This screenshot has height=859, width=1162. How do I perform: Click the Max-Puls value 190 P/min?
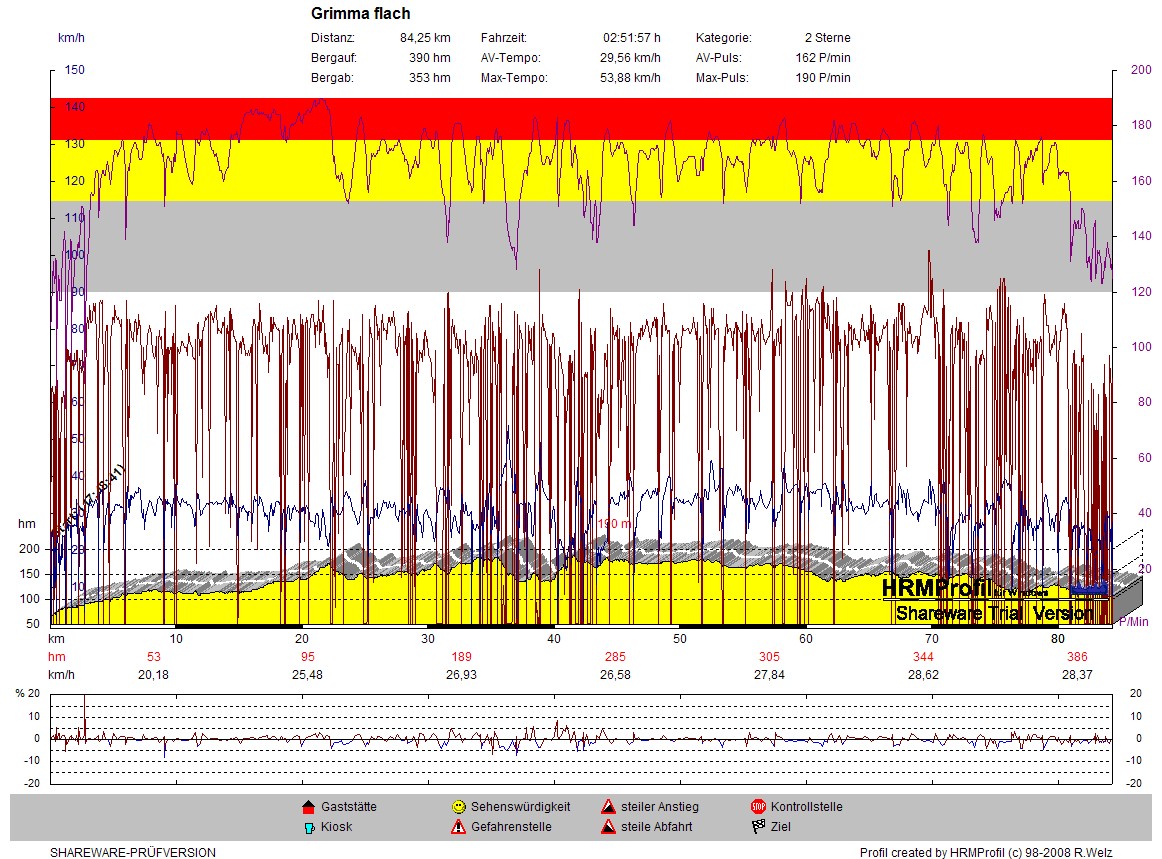pyautogui.click(x=823, y=78)
